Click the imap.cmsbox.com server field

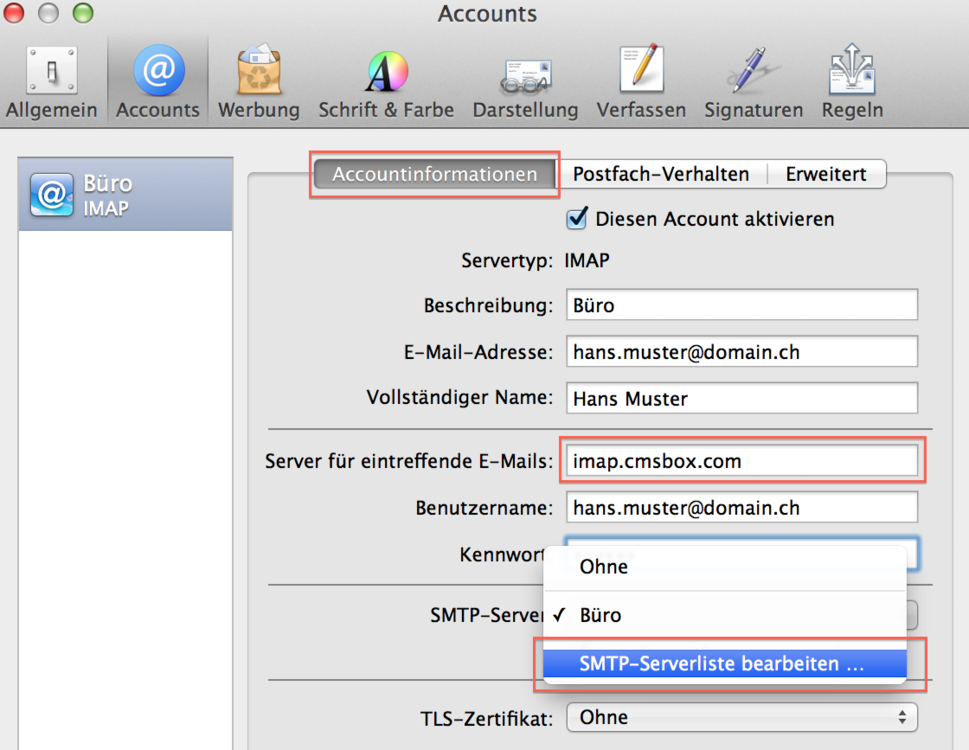click(741, 460)
